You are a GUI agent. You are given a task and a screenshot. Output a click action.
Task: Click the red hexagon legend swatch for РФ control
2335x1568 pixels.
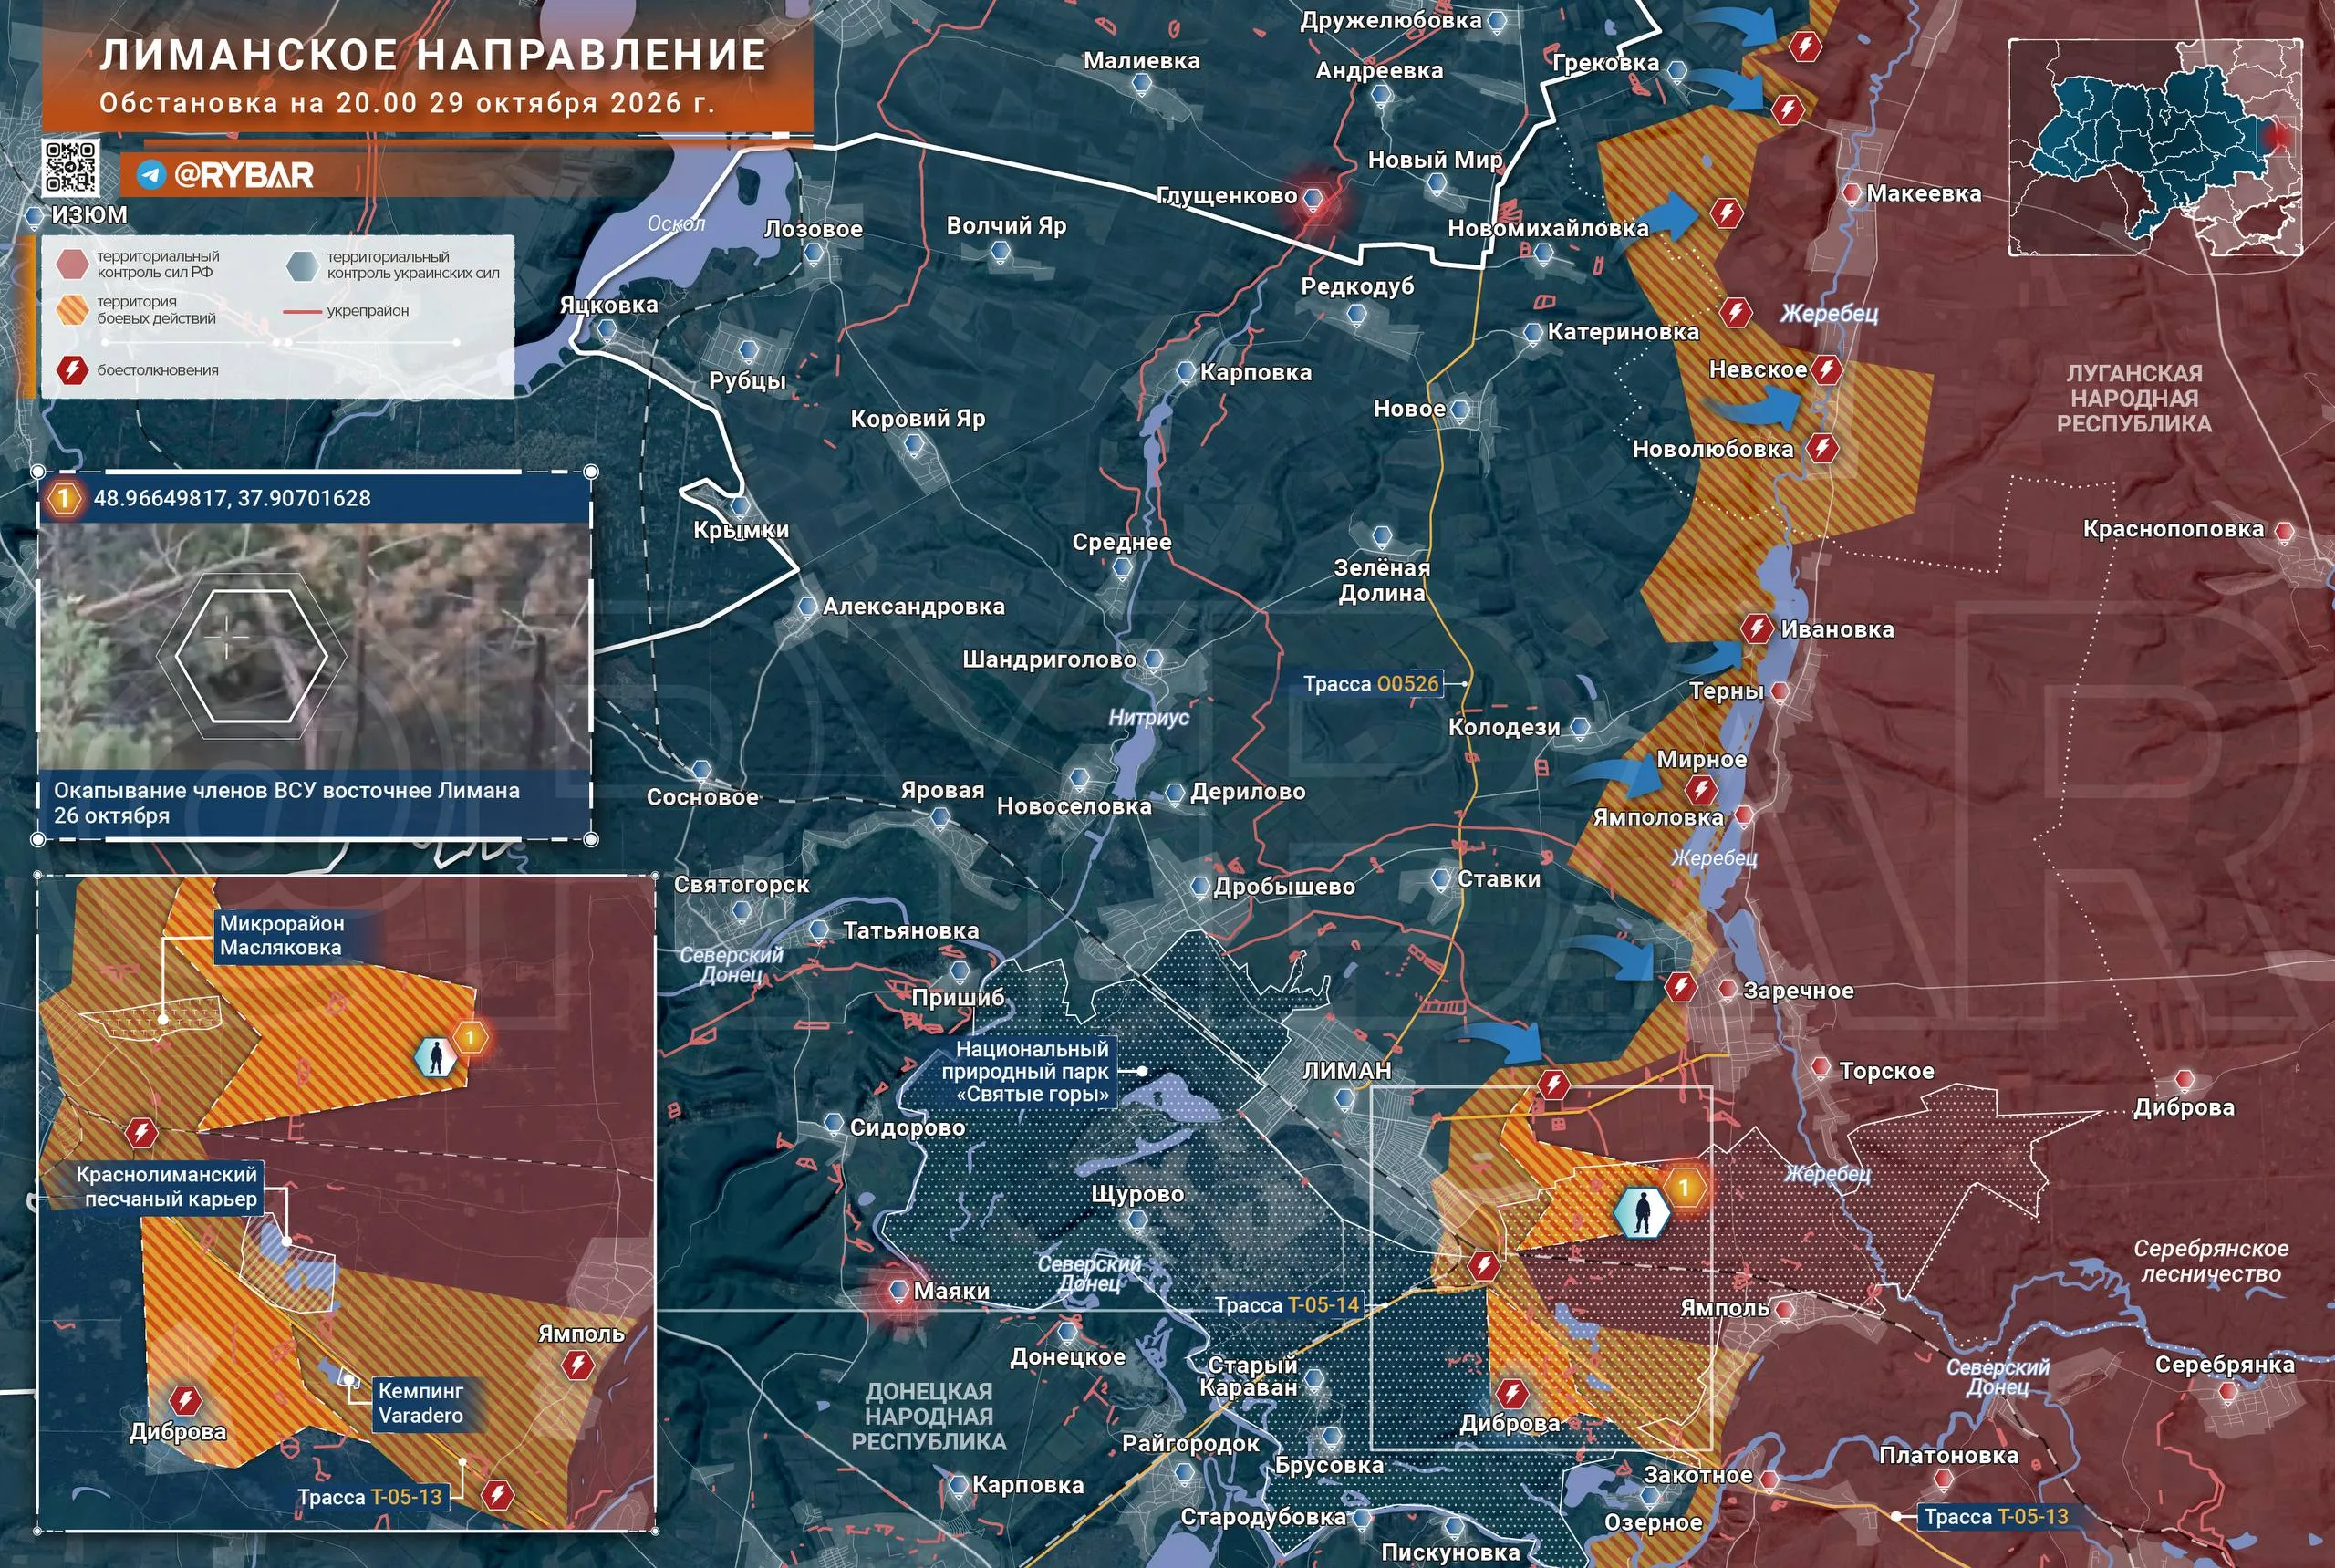[73, 264]
